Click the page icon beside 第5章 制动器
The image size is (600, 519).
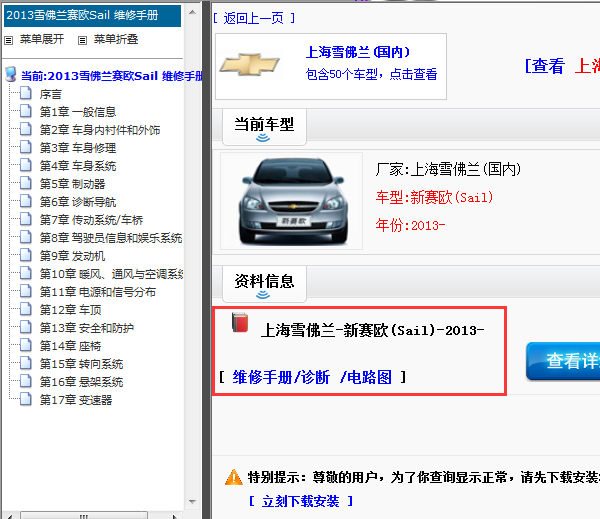point(26,183)
